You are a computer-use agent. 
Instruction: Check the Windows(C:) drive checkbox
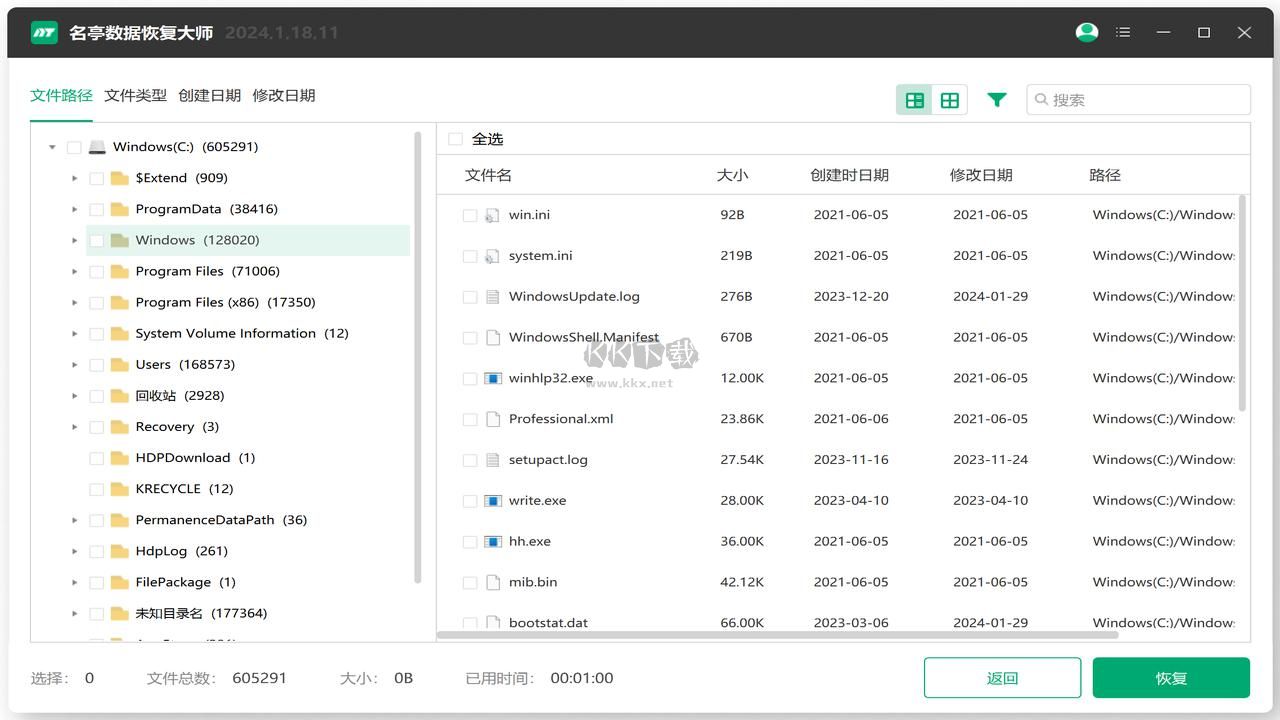click(x=74, y=147)
